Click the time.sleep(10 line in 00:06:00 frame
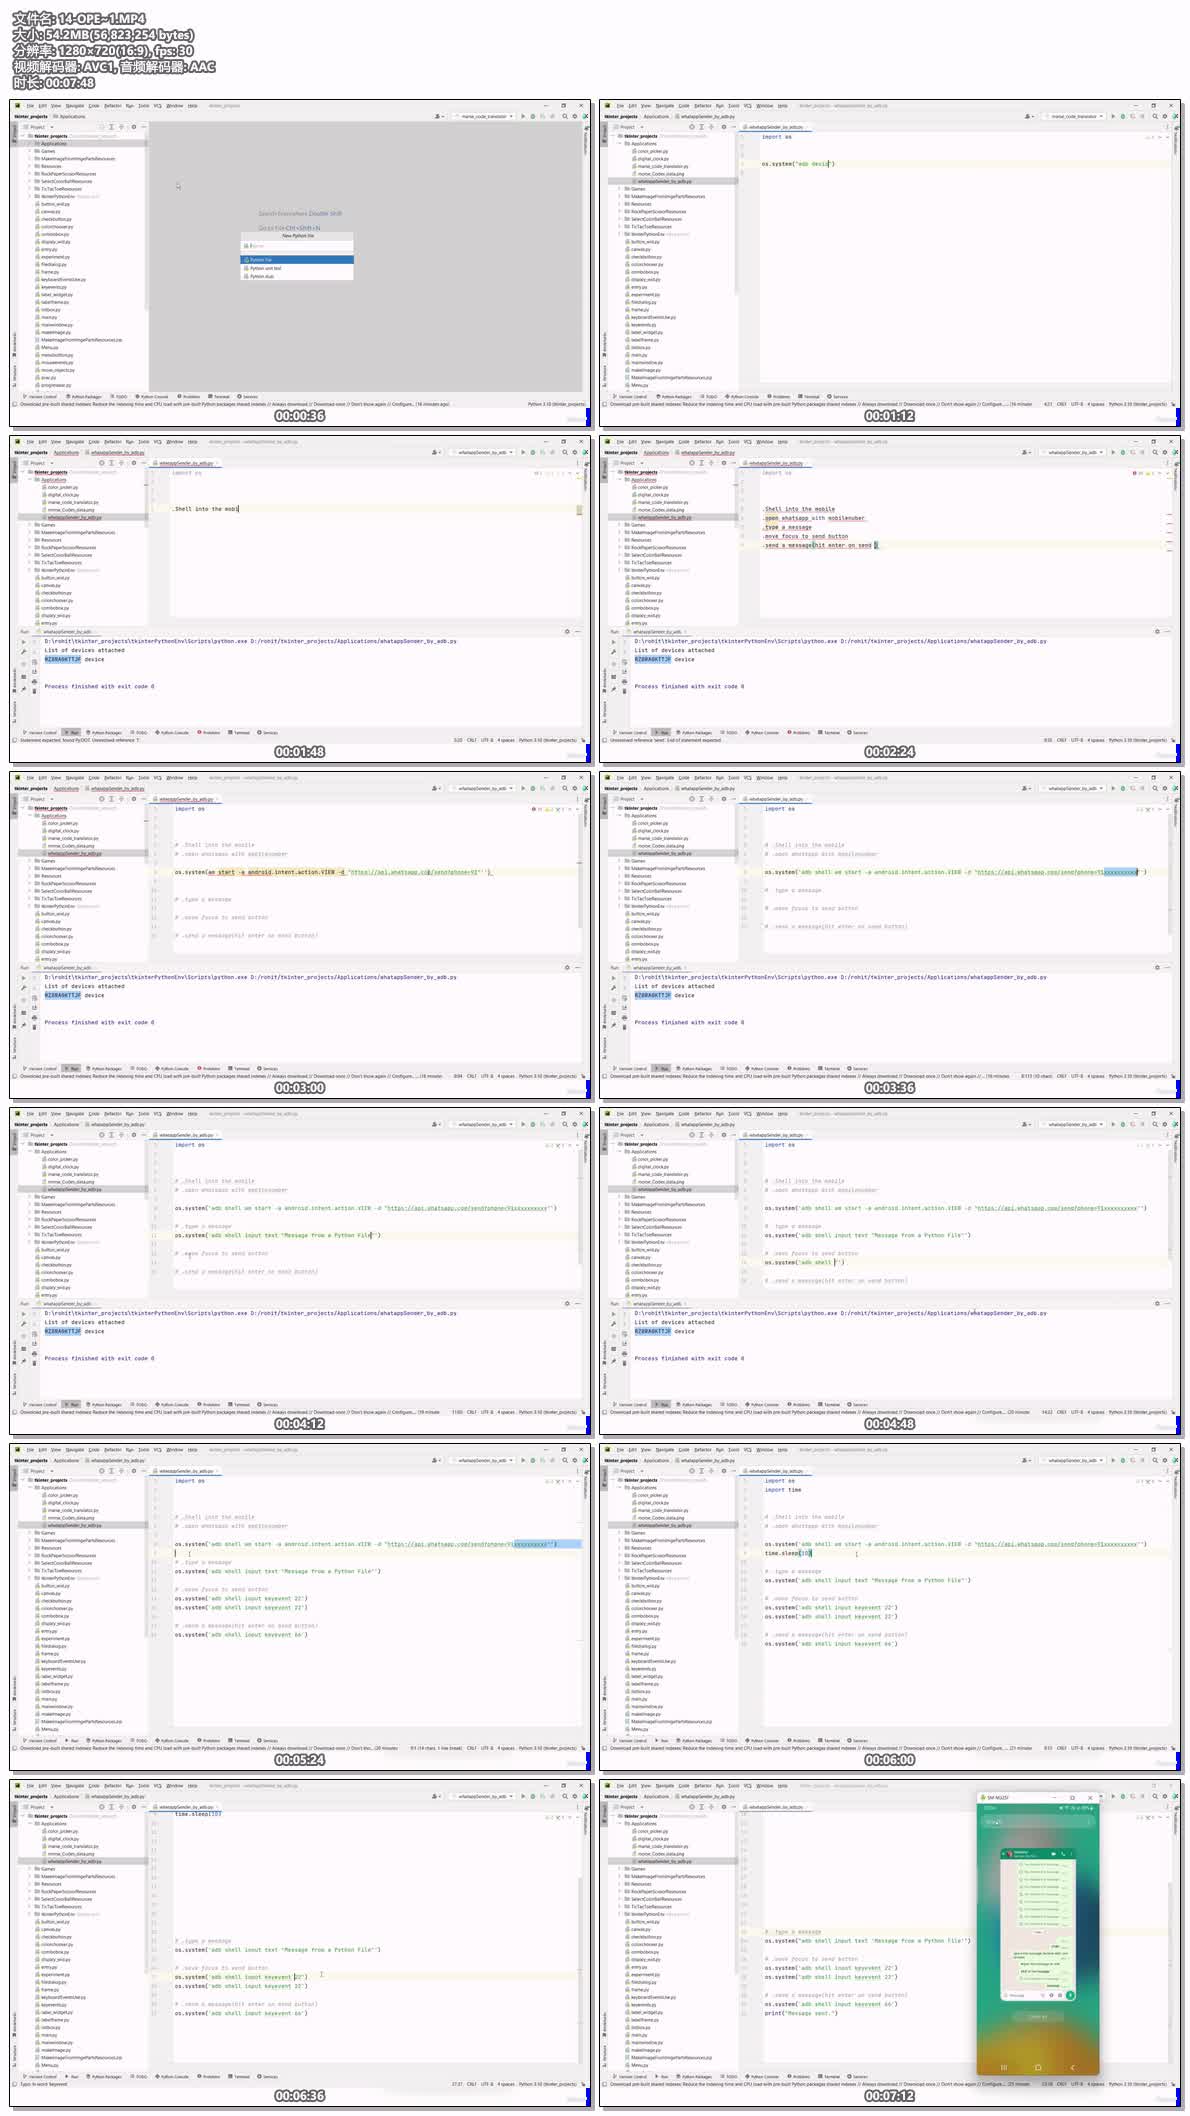This screenshot has width=1190, height=2116. tap(788, 1553)
